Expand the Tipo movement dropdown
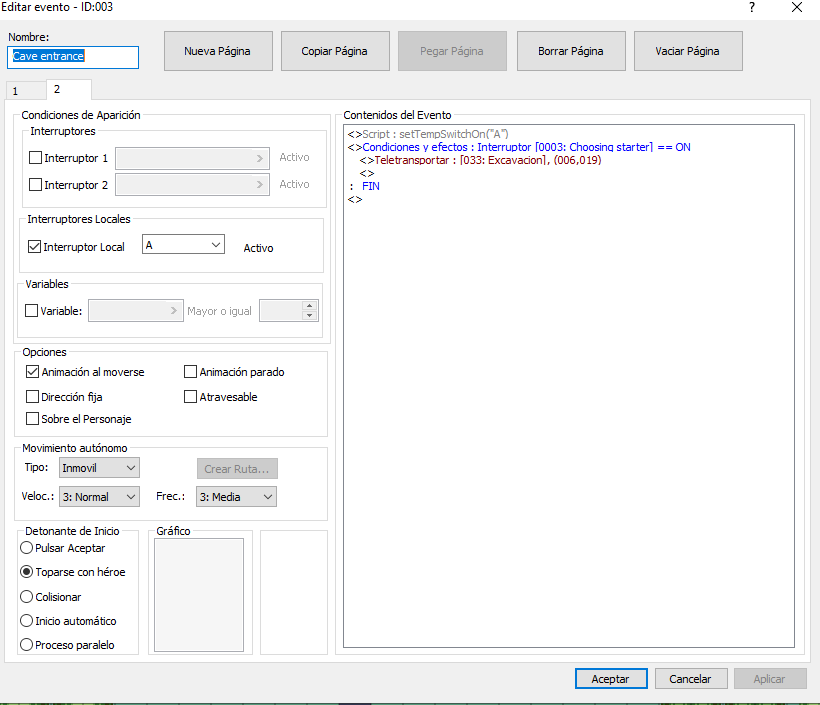The image size is (820, 705). click(99, 468)
